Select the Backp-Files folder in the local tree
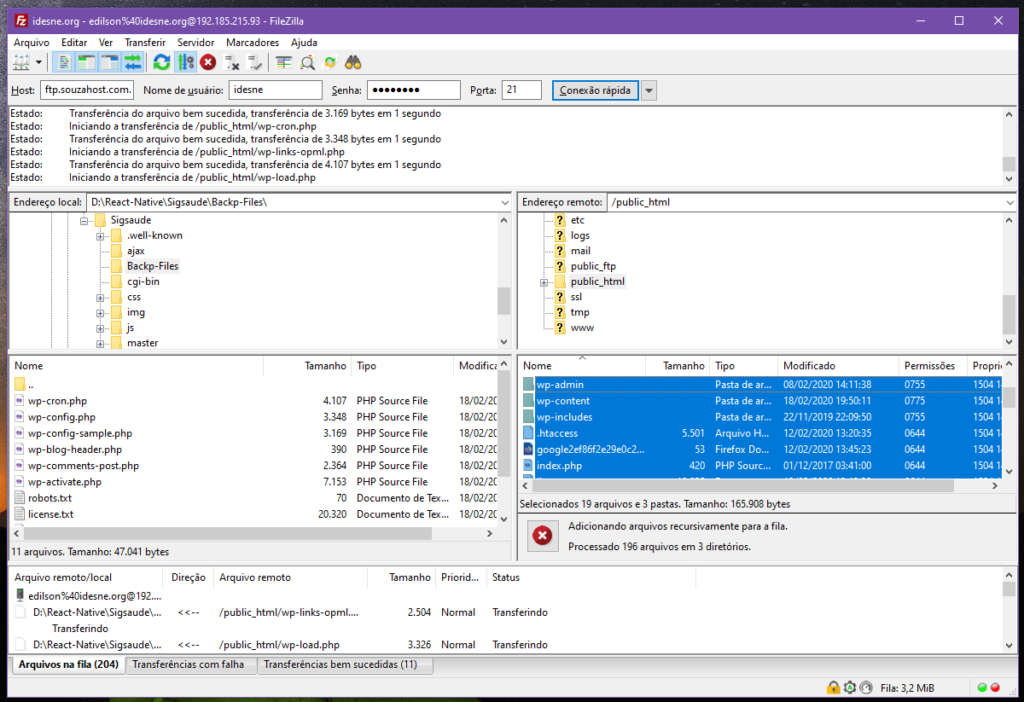The image size is (1024, 702). [152, 266]
